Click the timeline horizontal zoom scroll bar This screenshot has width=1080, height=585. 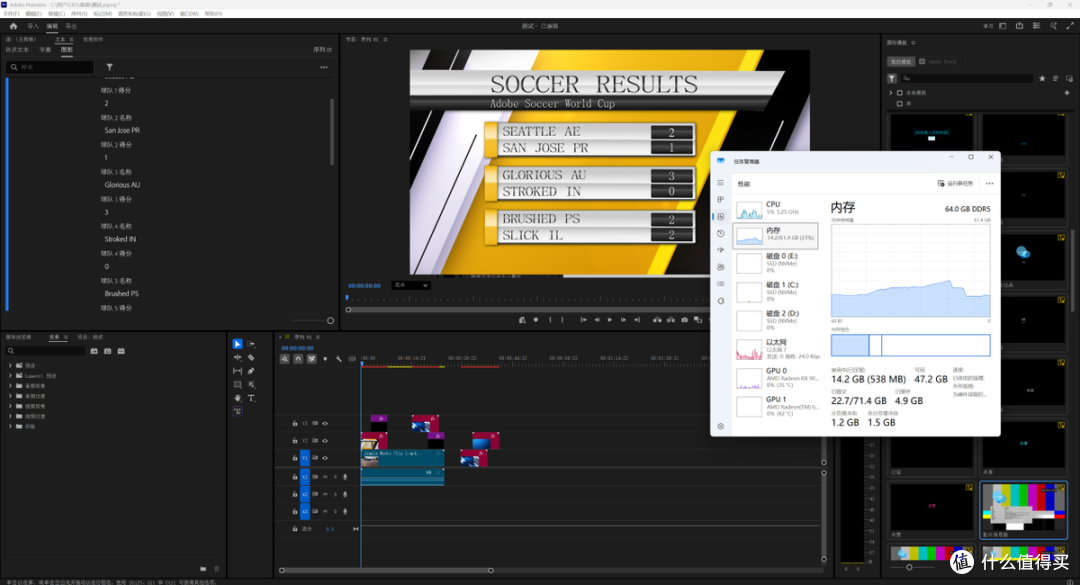pyautogui.click(x=386, y=571)
